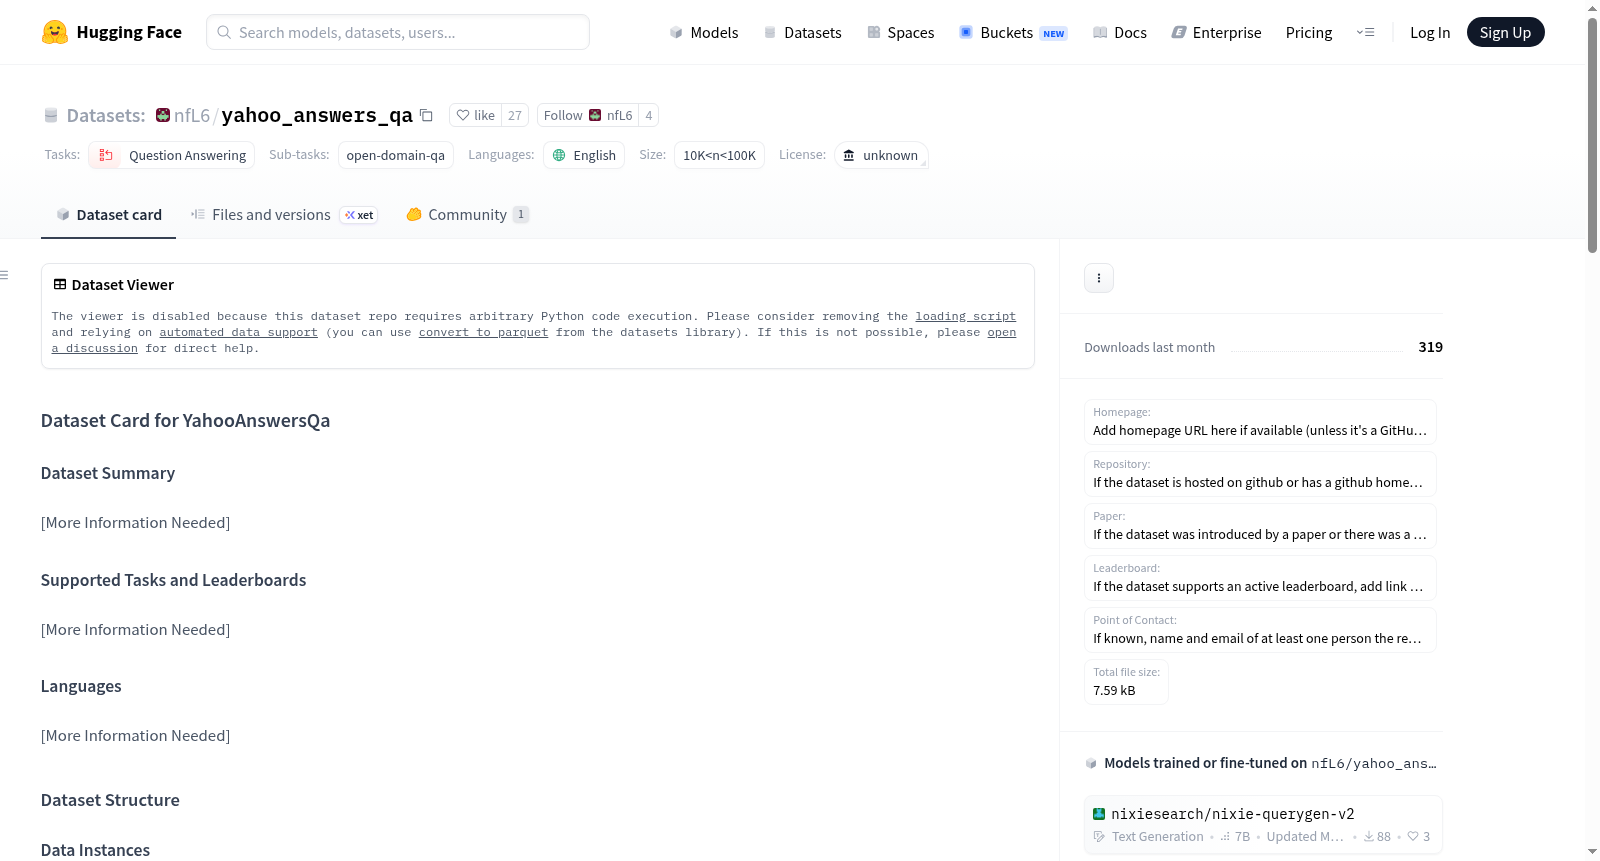Click the 'Dataset Summary' heading
1600x861 pixels.
tap(108, 473)
